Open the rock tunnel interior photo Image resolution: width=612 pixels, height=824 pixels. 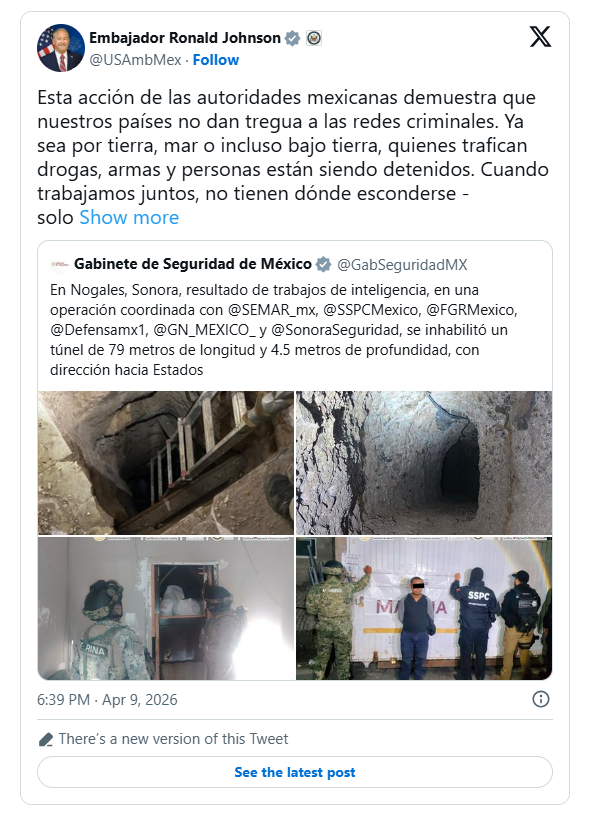pos(424,462)
